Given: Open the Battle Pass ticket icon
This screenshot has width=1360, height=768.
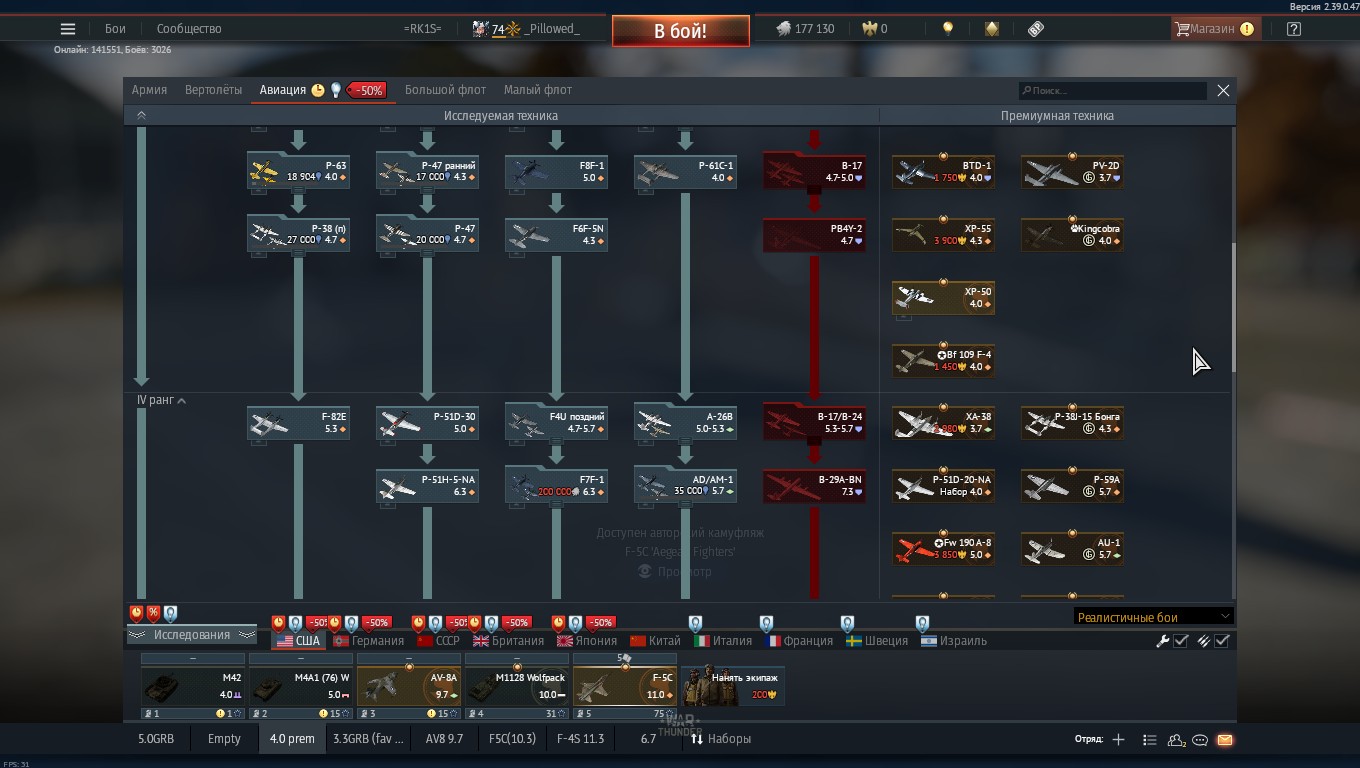Looking at the screenshot, I should 1036,29.
